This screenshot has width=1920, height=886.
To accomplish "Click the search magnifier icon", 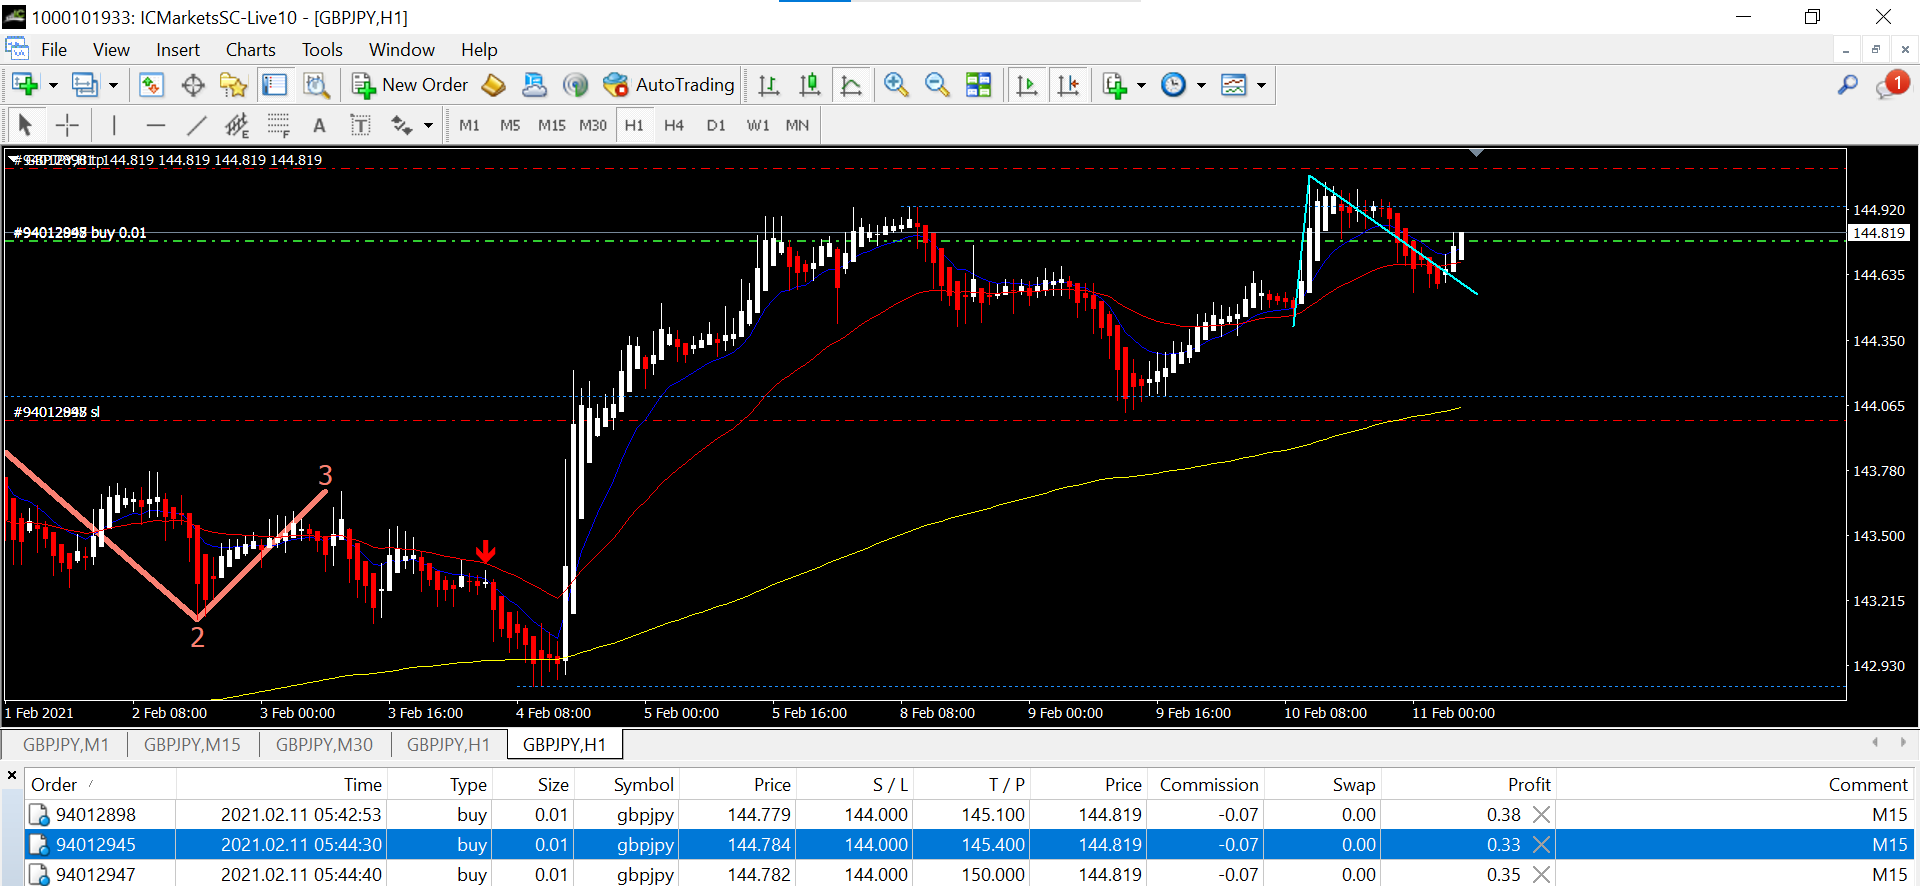I will pos(1848,85).
